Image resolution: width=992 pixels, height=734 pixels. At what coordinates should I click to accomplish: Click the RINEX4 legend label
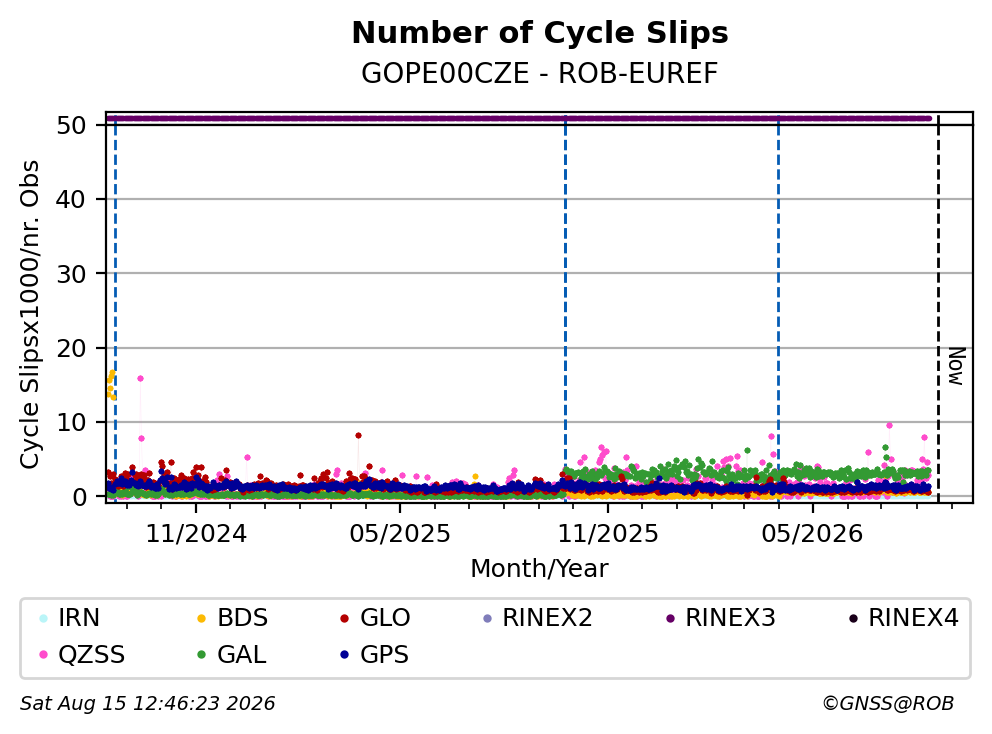[913, 618]
